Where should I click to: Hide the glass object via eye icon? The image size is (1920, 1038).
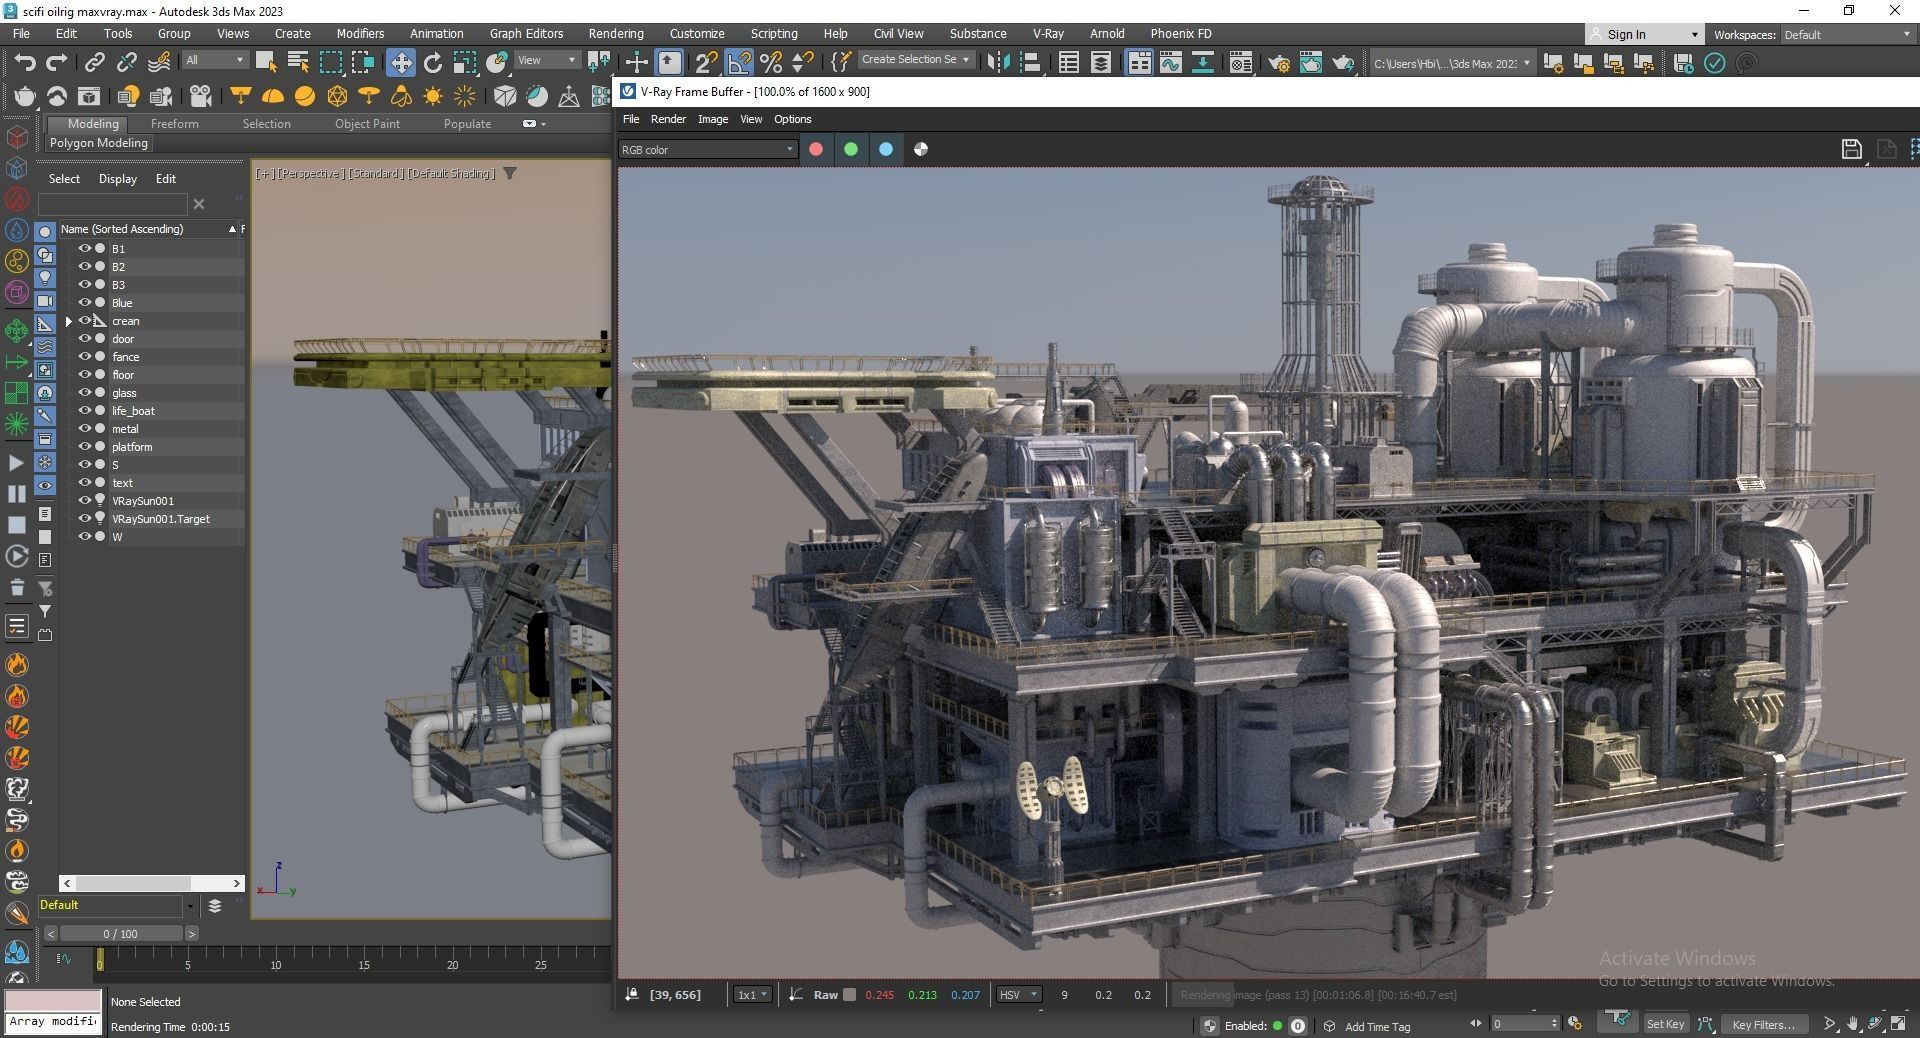point(85,392)
